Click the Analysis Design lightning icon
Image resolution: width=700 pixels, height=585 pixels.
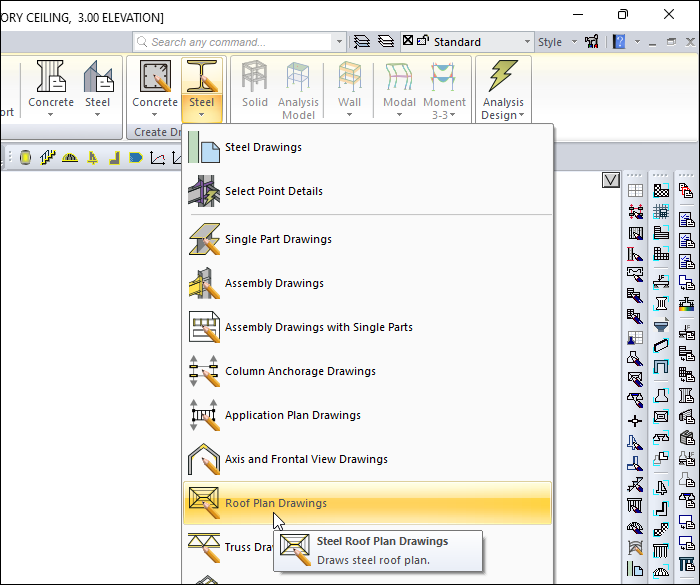[x=502, y=77]
